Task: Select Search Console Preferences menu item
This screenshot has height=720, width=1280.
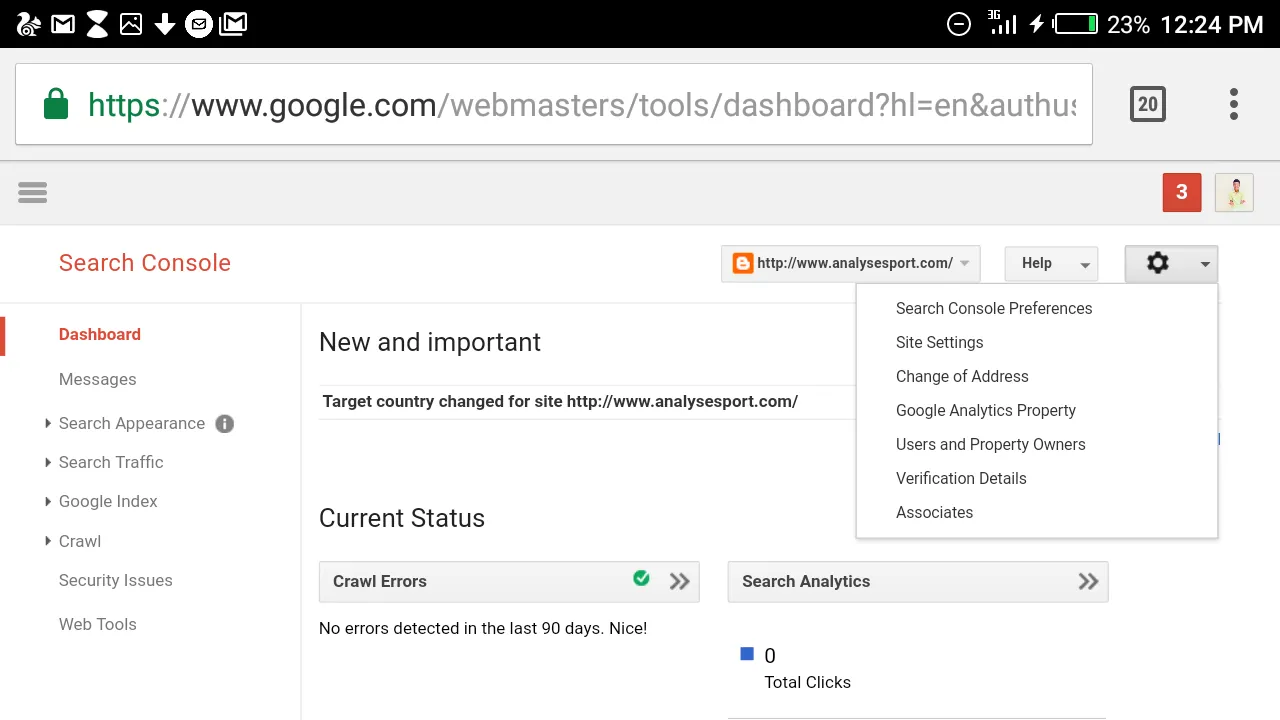Action: [994, 308]
